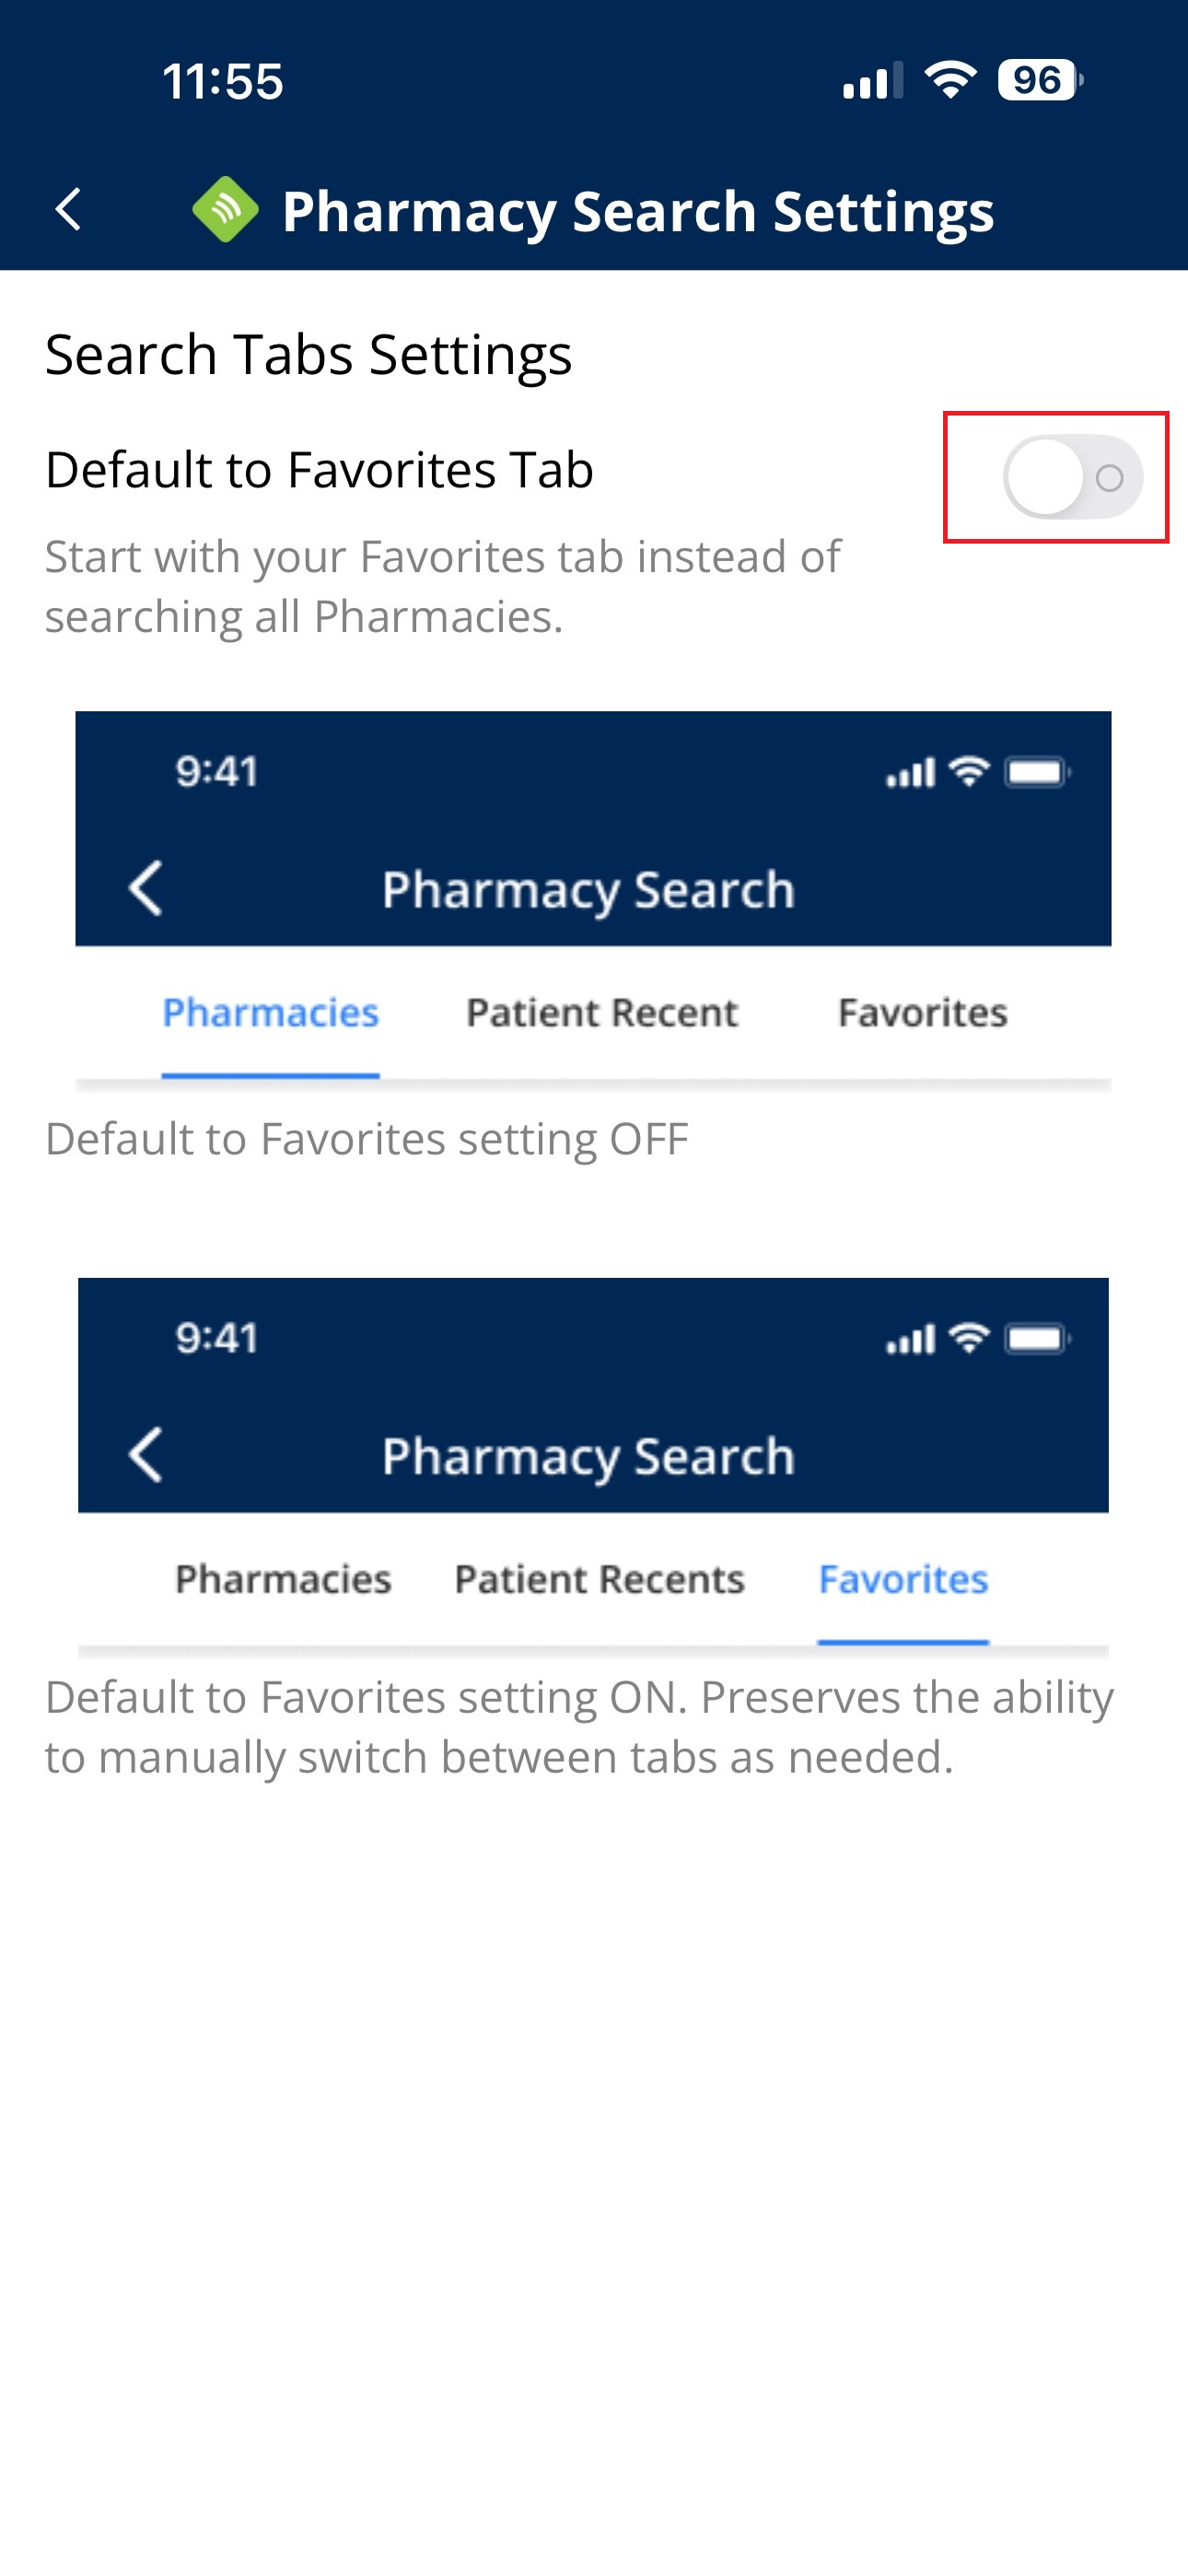Select the blue Favorites tab in the ON example
The width and height of the screenshot is (1188, 2576).
point(903,1579)
